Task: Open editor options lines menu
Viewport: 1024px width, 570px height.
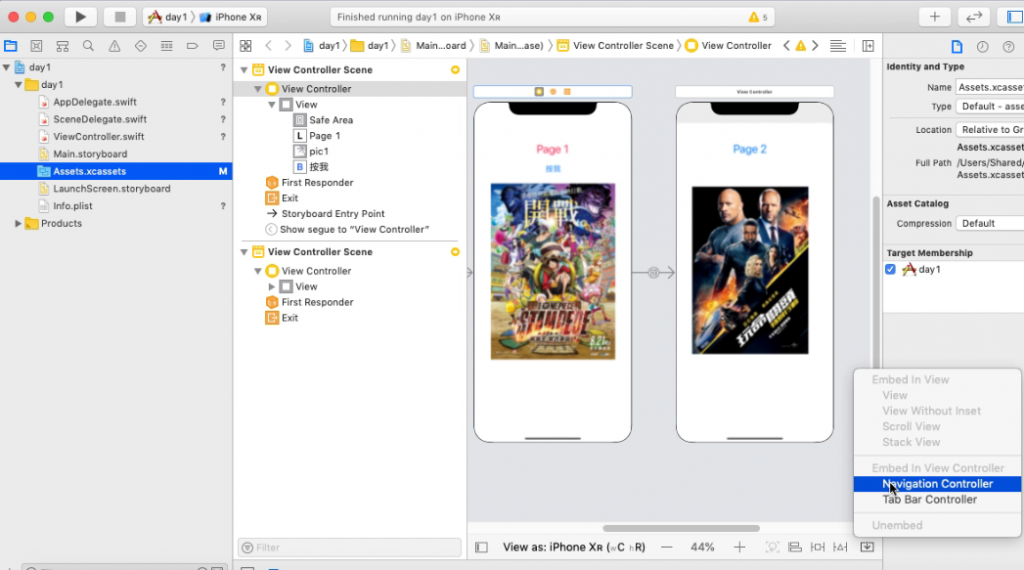Action: pos(838,46)
